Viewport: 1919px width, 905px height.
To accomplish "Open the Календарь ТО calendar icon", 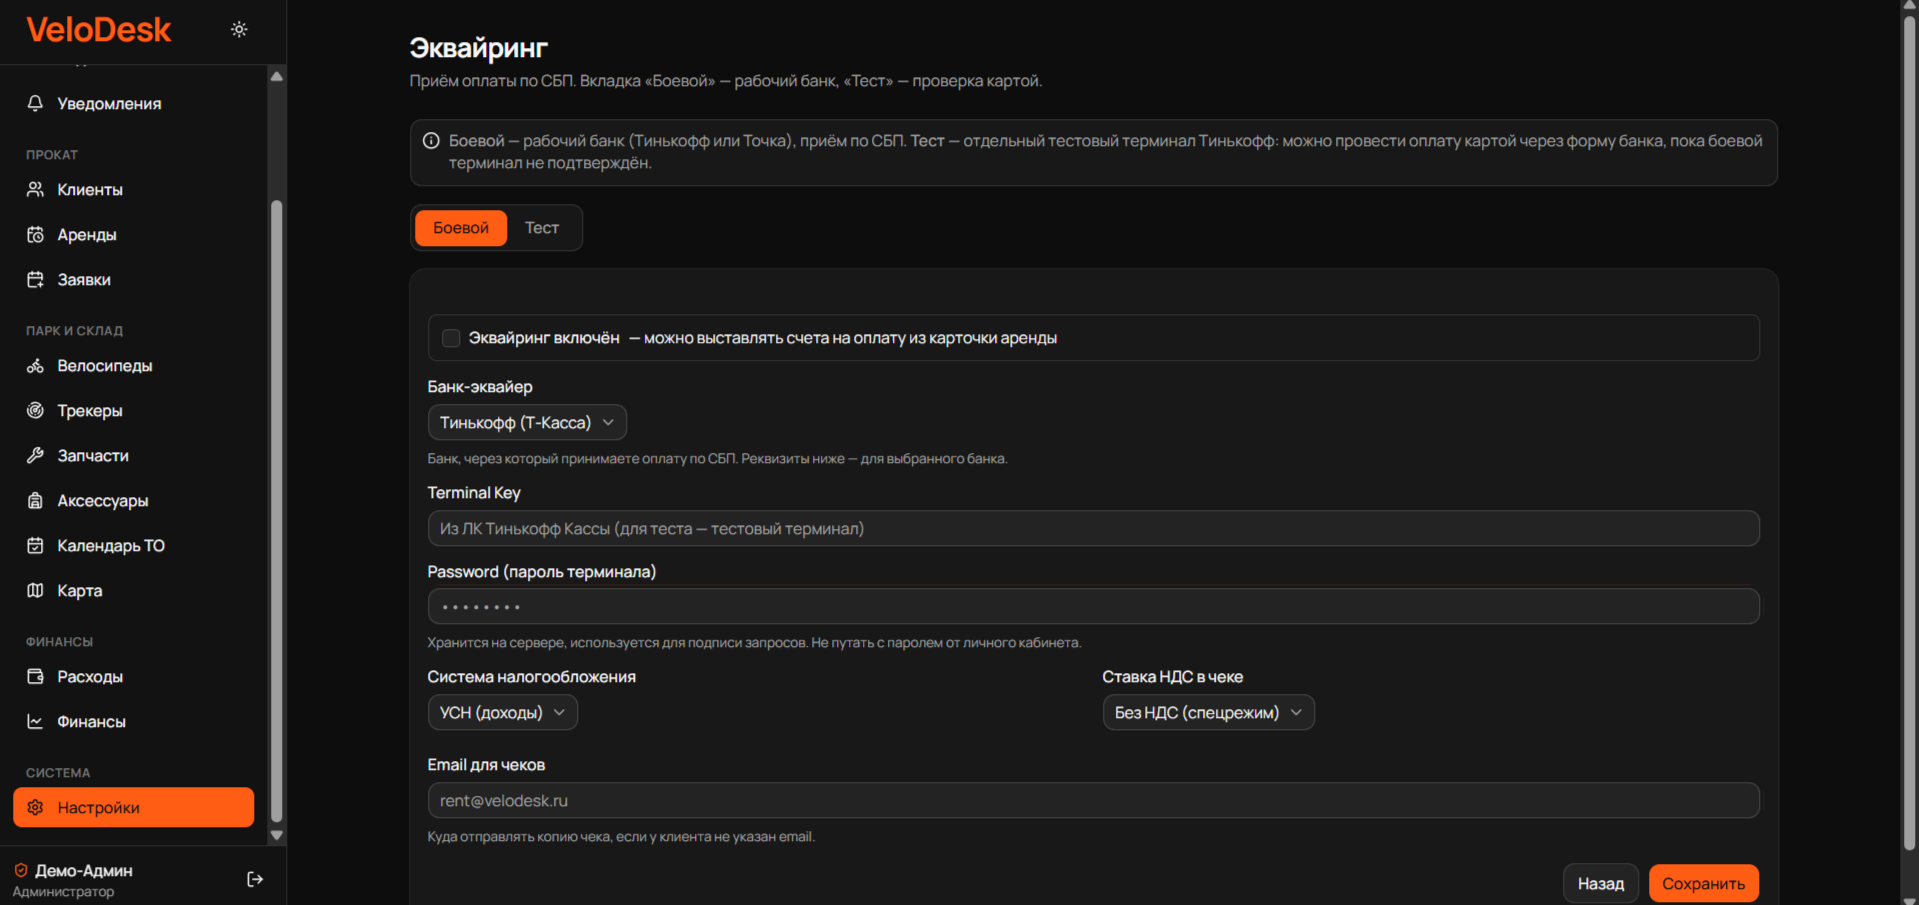I will point(35,546).
